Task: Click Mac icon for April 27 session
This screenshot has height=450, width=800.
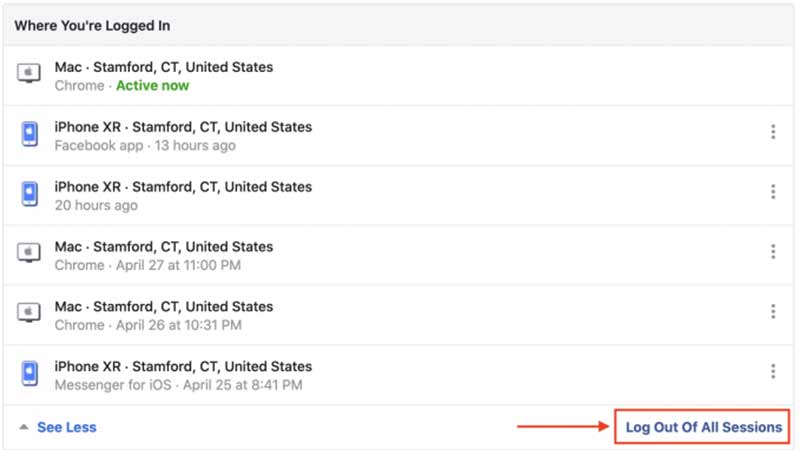Action: pyautogui.click(x=29, y=253)
